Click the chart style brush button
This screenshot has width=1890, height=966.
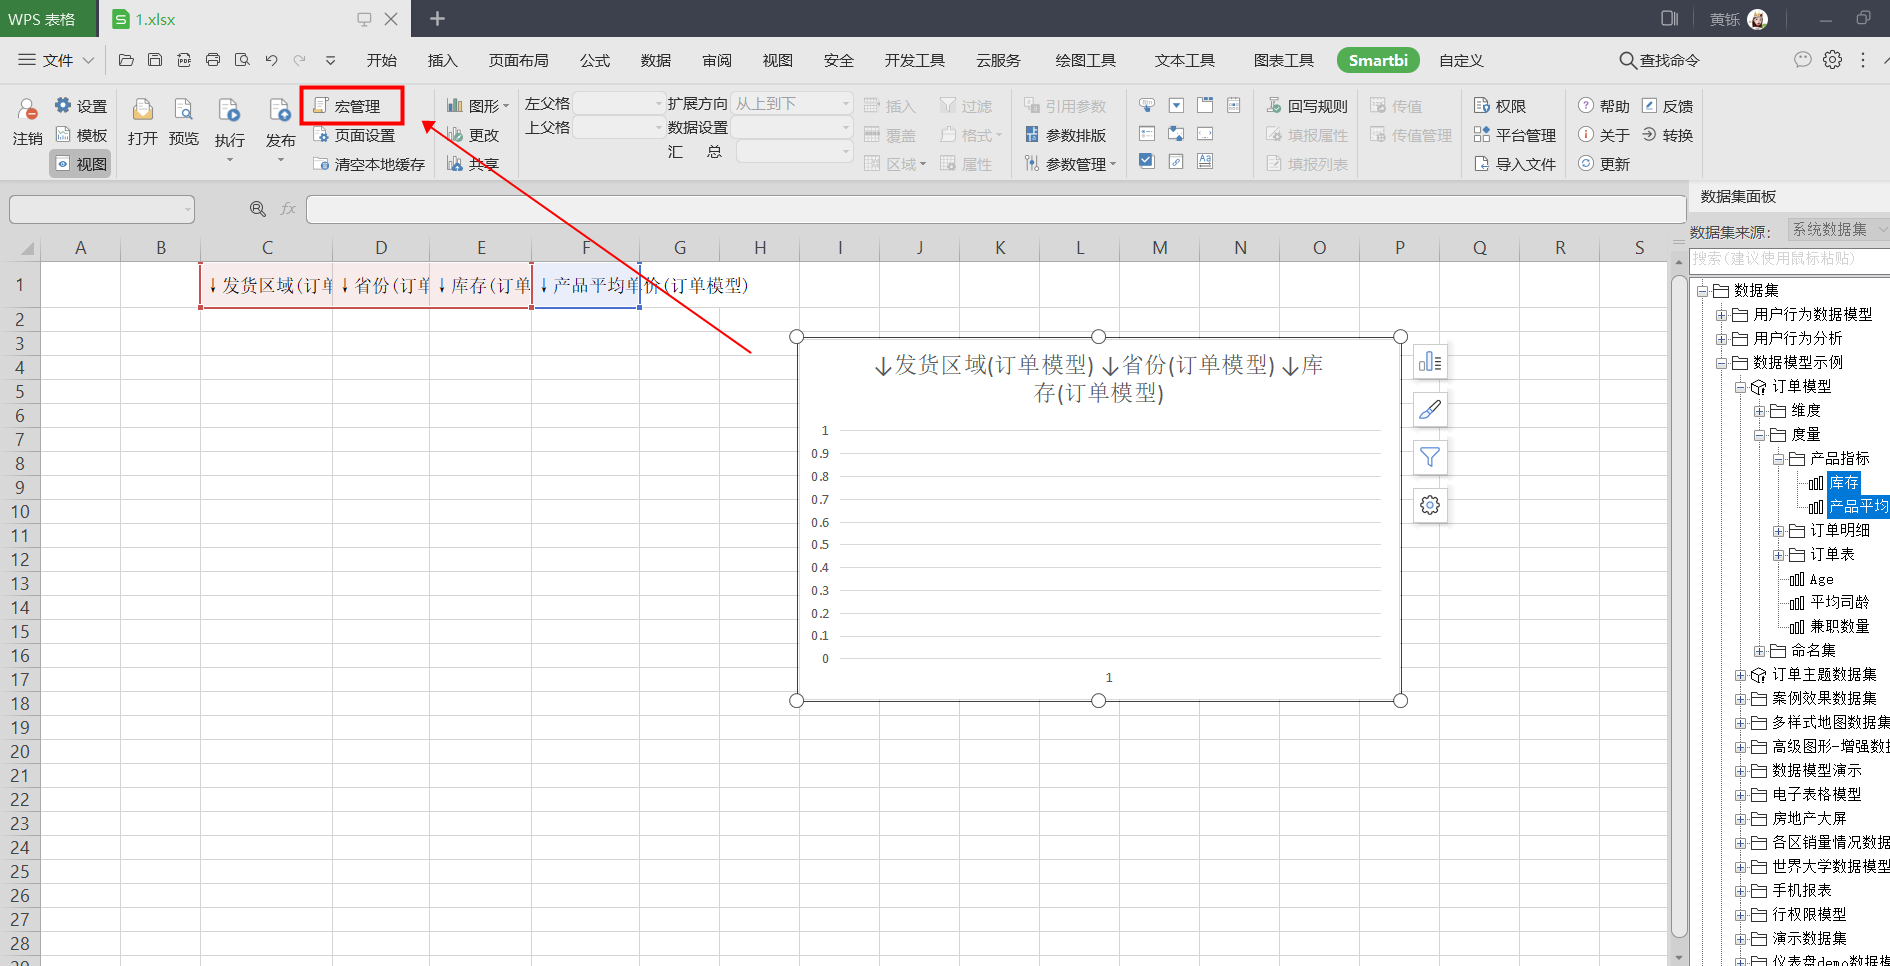1430,409
